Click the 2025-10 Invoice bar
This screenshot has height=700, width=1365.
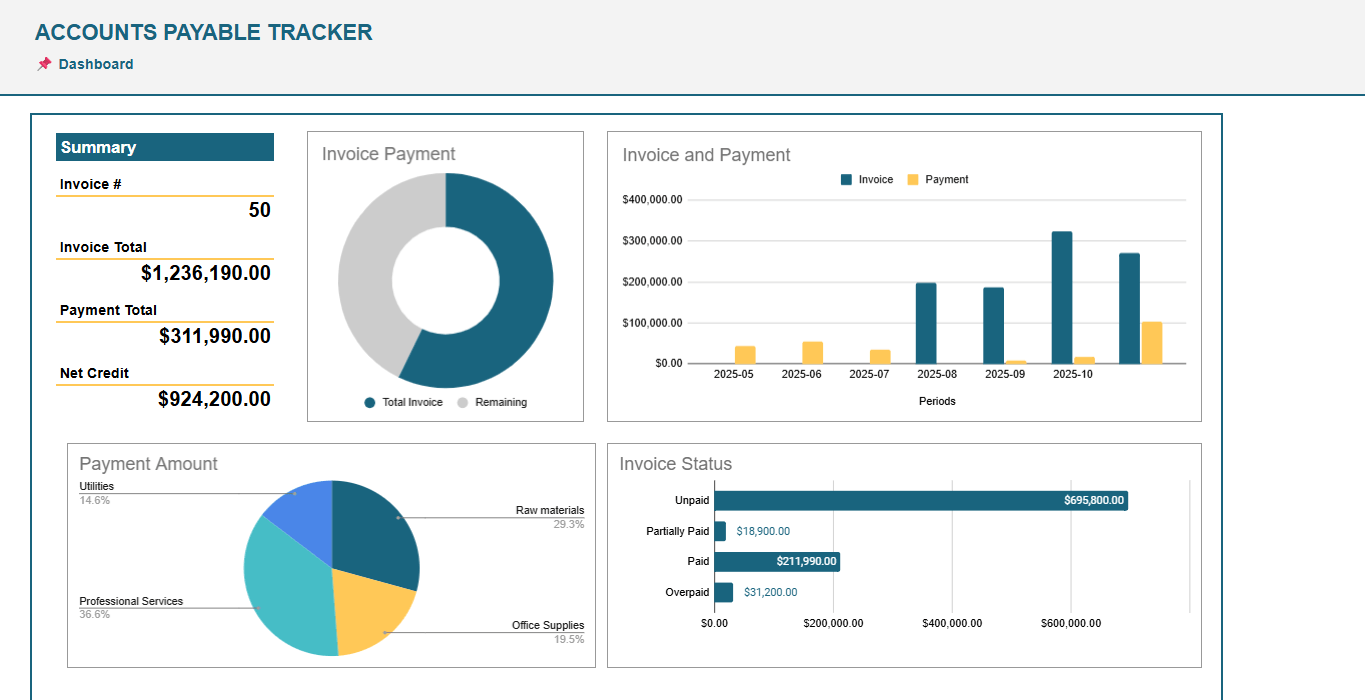point(1060,297)
